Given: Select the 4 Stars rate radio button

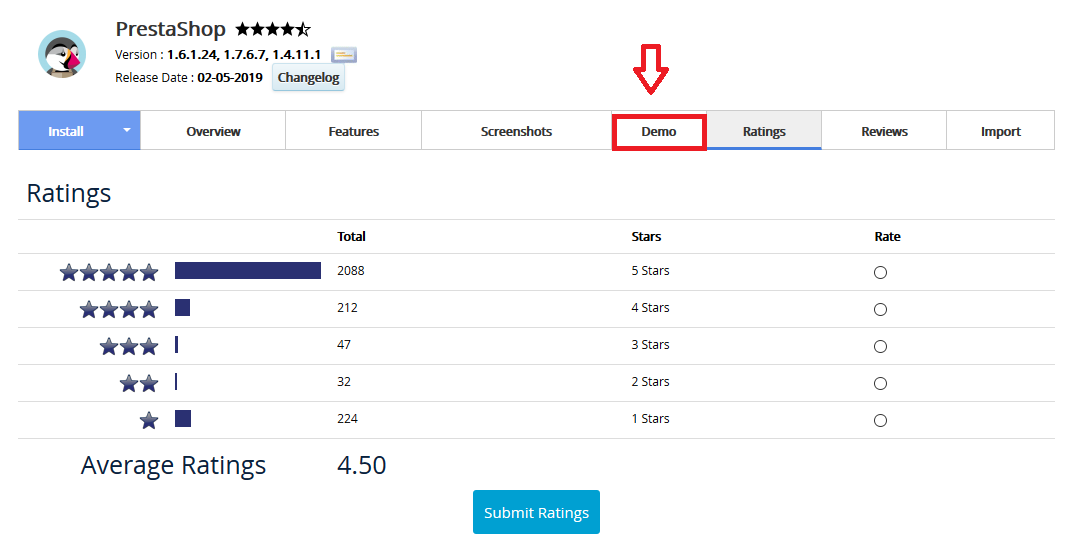Looking at the screenshot, I should pyautogui.click(x=880, y=309).
